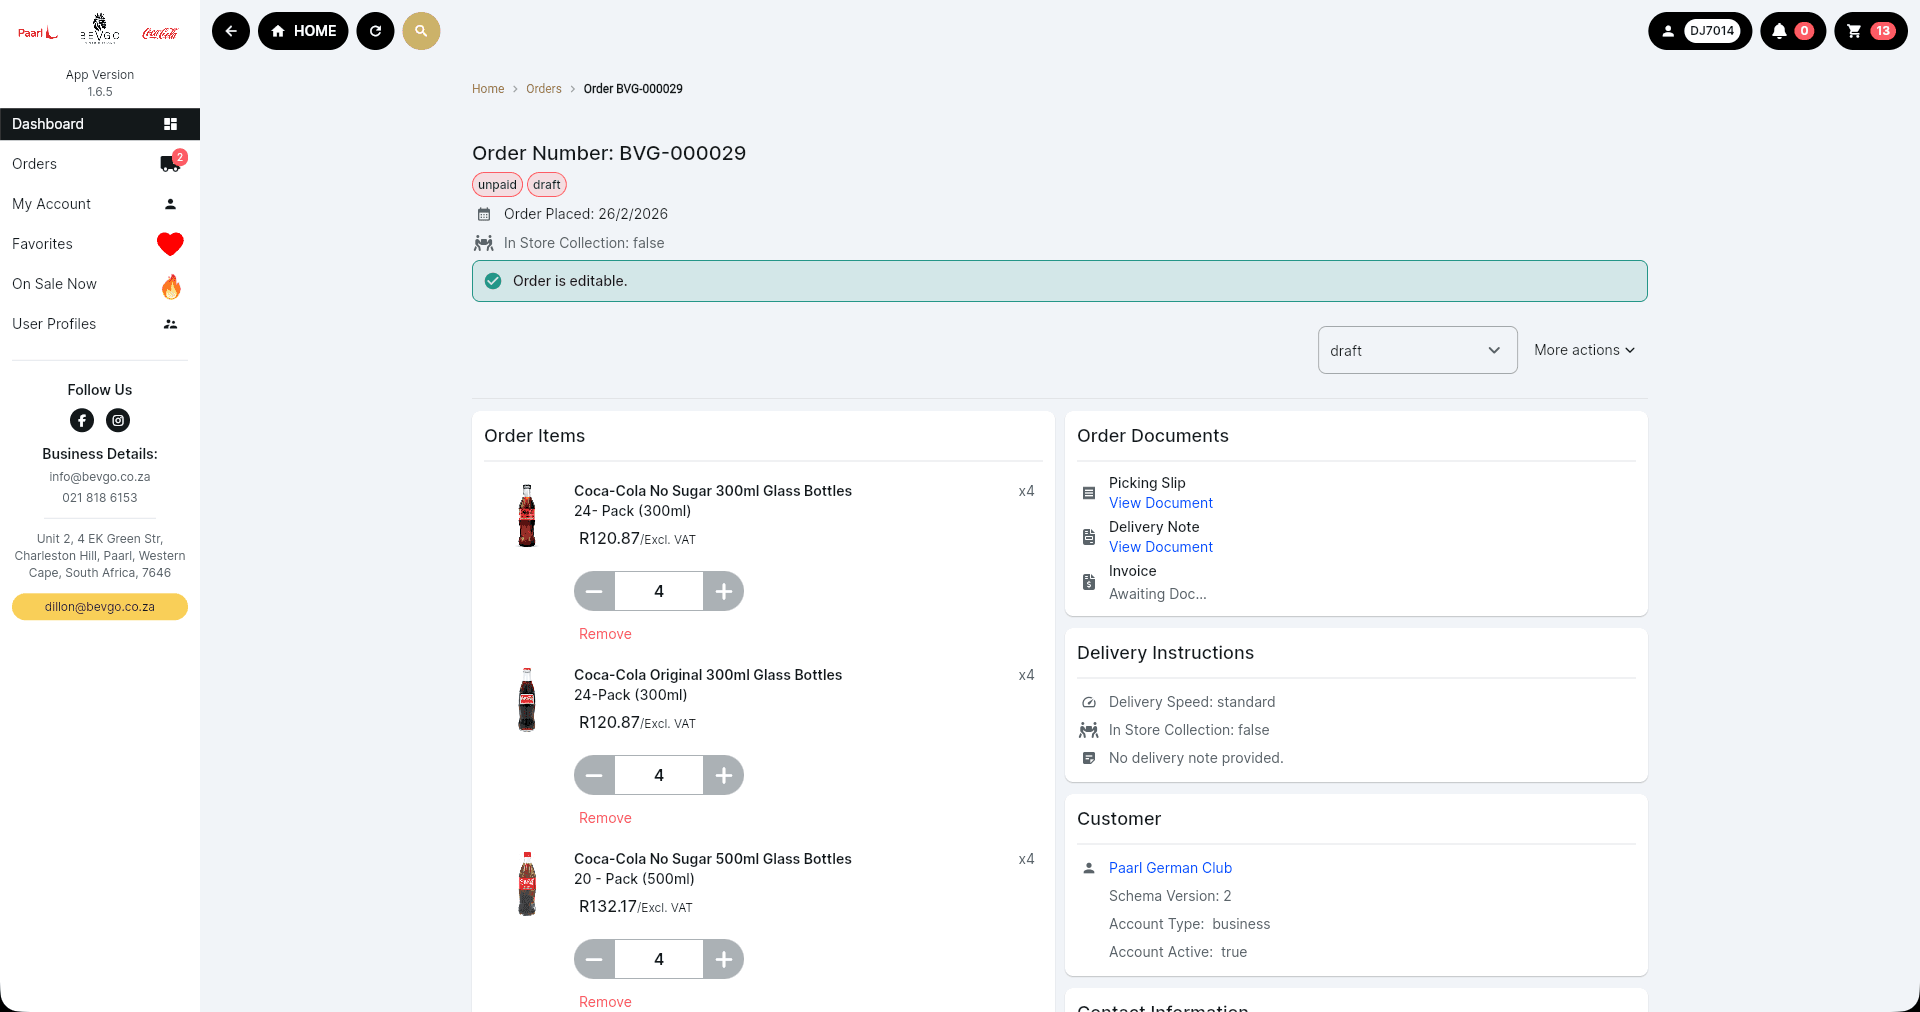Open the shopping cart with 13 items

click(1870, 31)
